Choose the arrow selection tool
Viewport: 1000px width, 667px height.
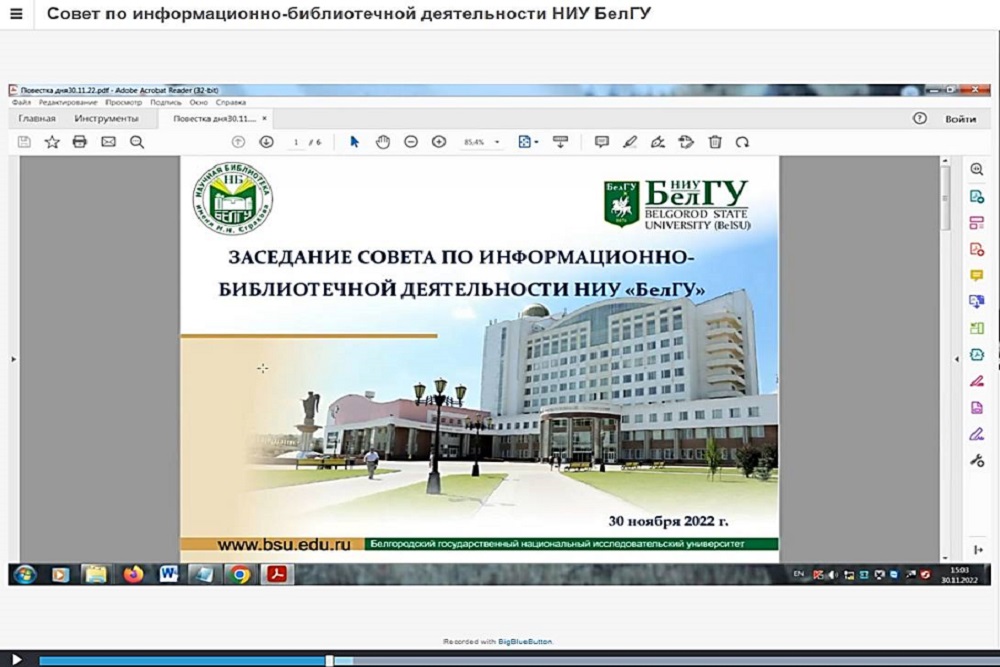(354, 142)
